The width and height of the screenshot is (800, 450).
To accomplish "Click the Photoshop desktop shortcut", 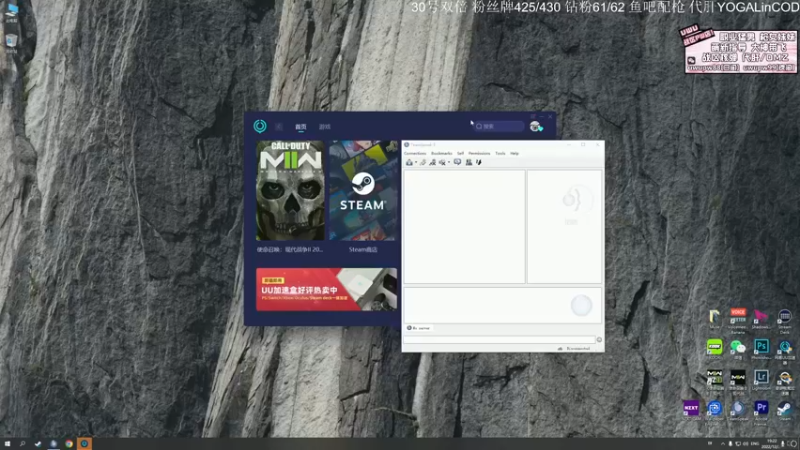I will [761, 347].
